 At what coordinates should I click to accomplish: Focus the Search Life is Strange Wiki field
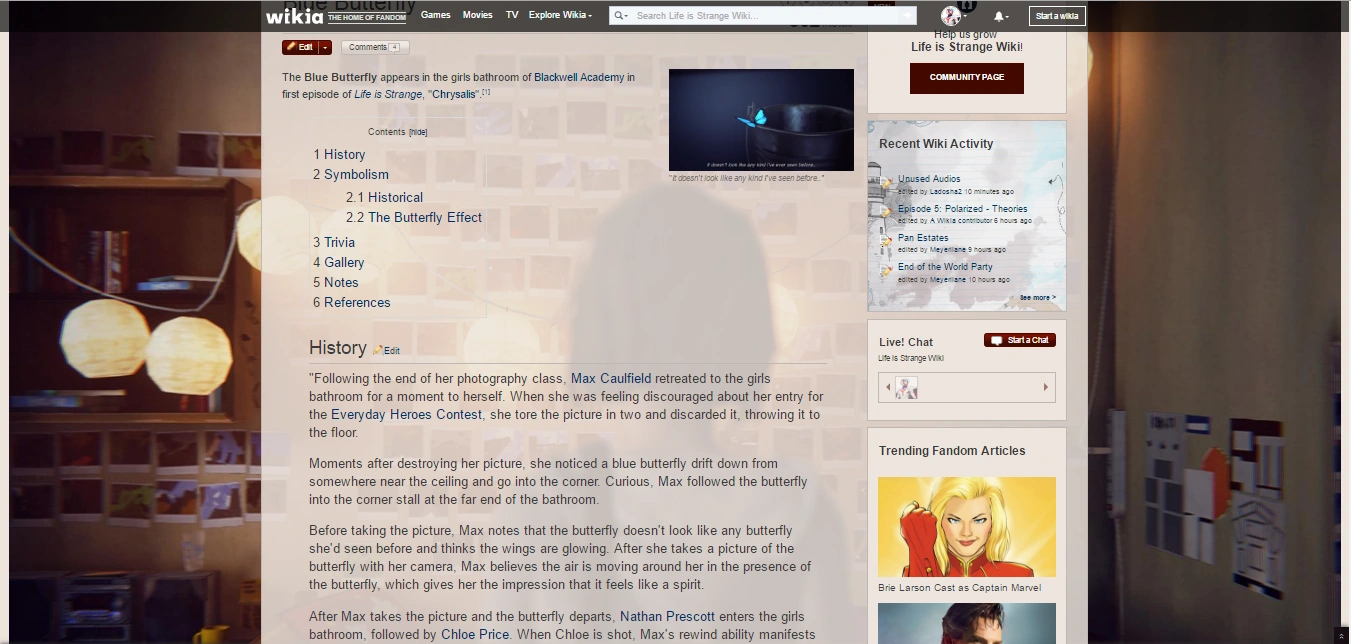click(765, 16)
